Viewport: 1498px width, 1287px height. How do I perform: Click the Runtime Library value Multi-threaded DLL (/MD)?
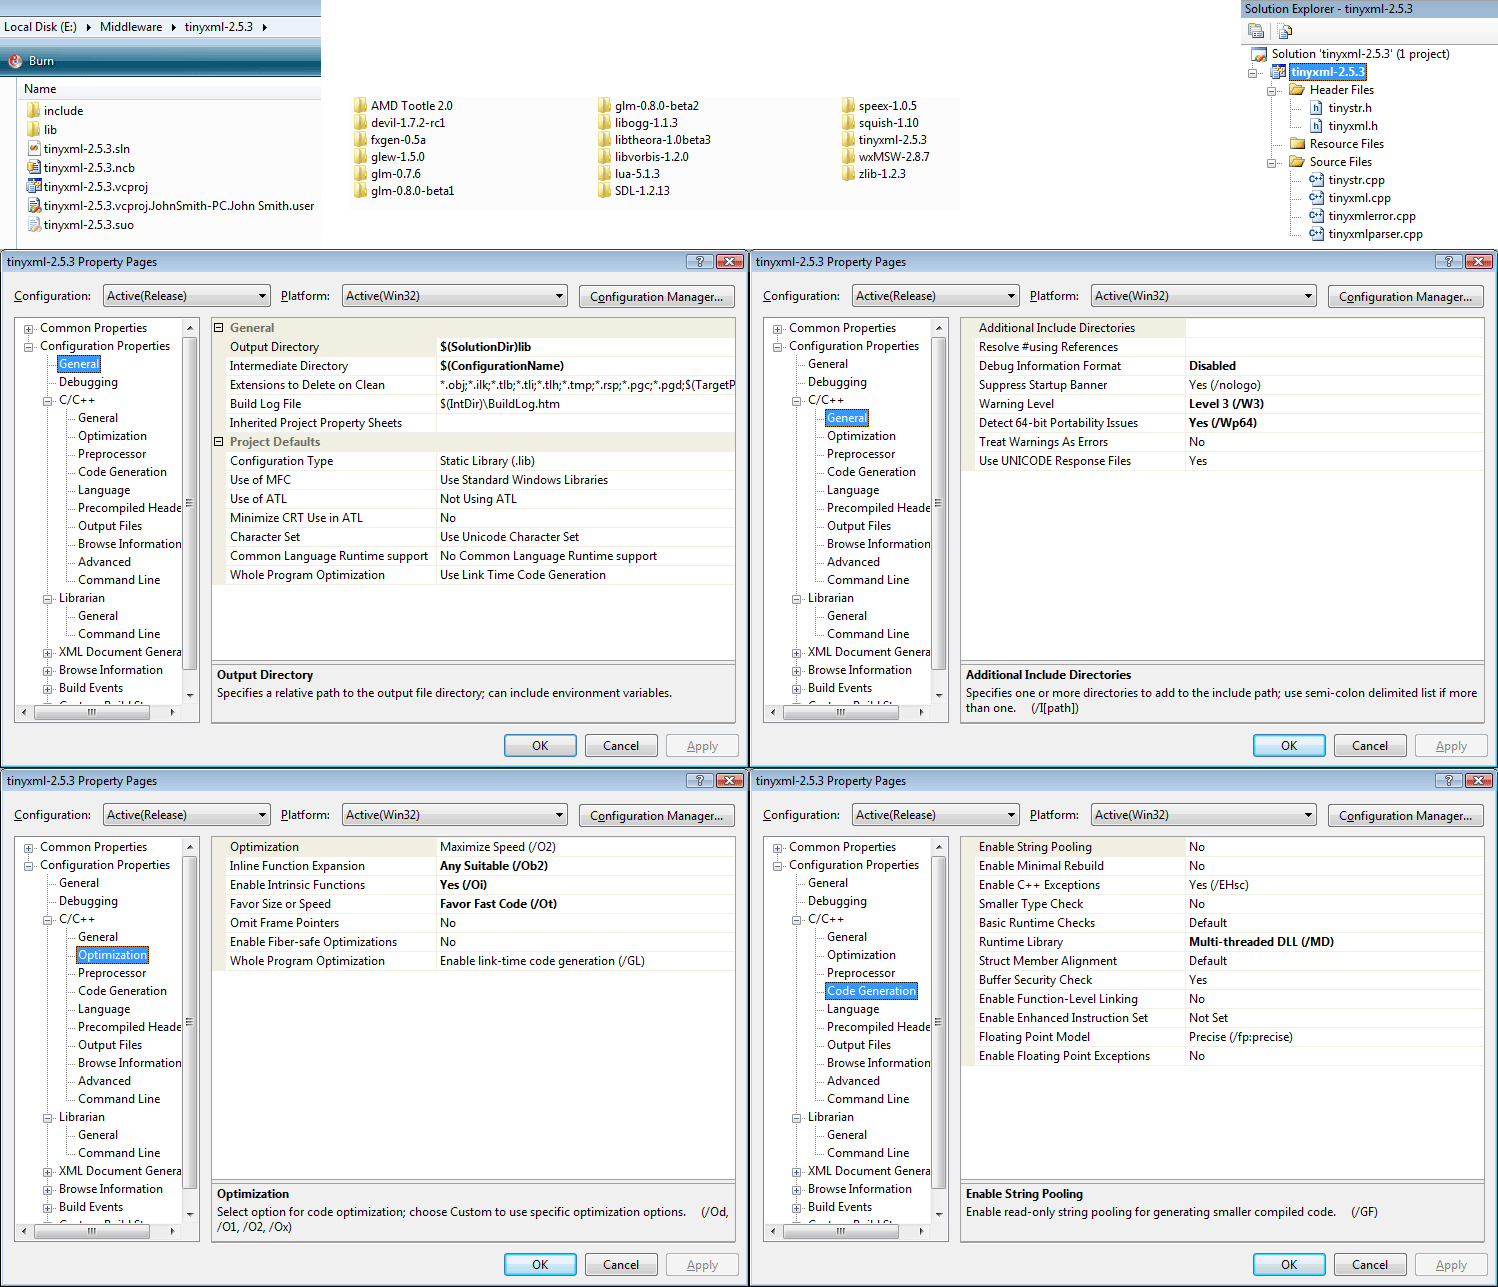pyautogui.click(x=1261, y=942)
